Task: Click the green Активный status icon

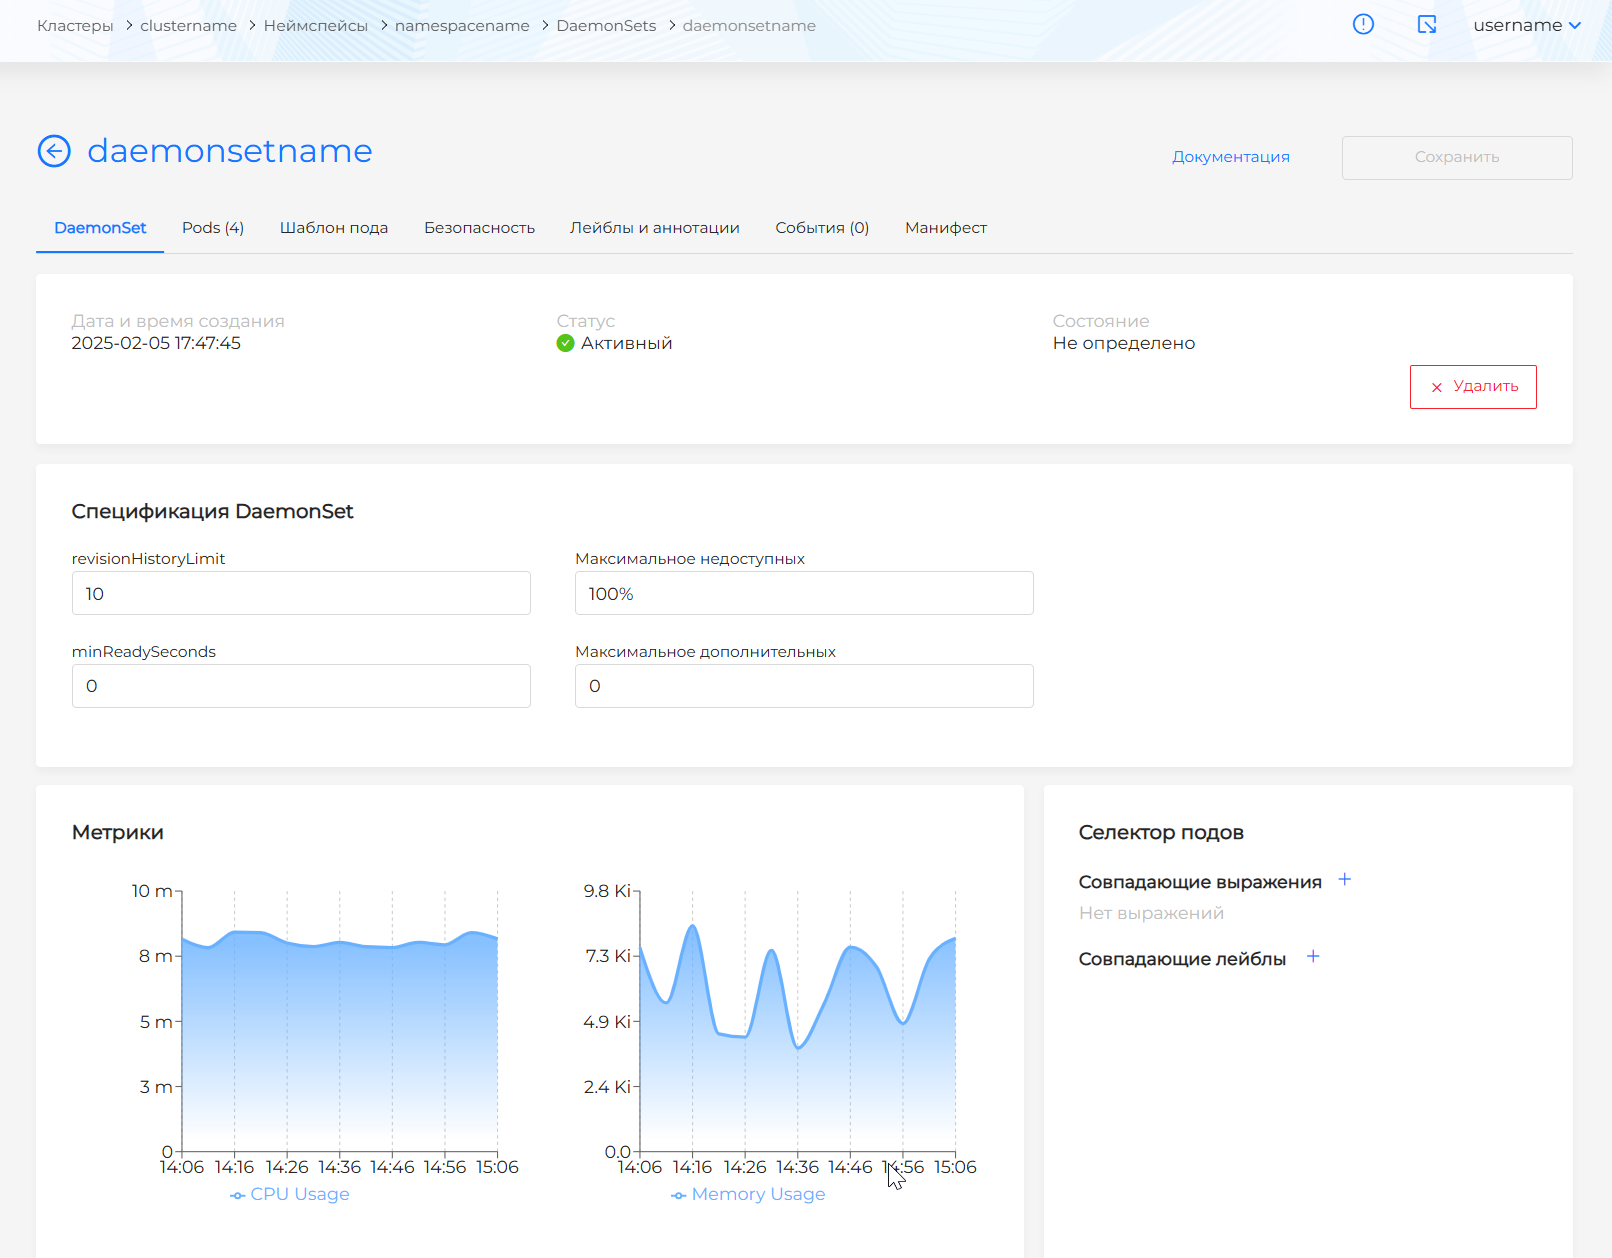Action: tap(565, 343)
